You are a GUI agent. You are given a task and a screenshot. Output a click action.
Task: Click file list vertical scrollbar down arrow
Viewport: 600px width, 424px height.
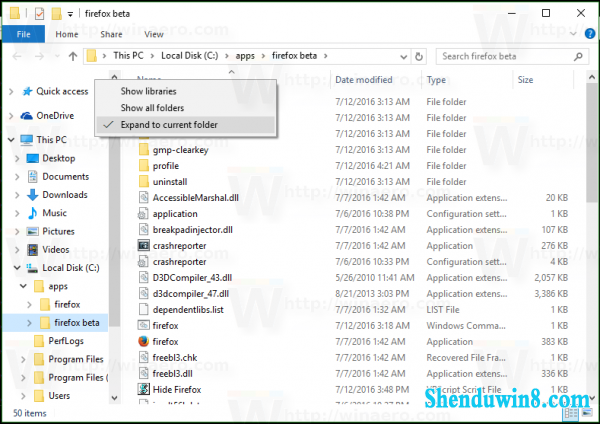[592, 398]
